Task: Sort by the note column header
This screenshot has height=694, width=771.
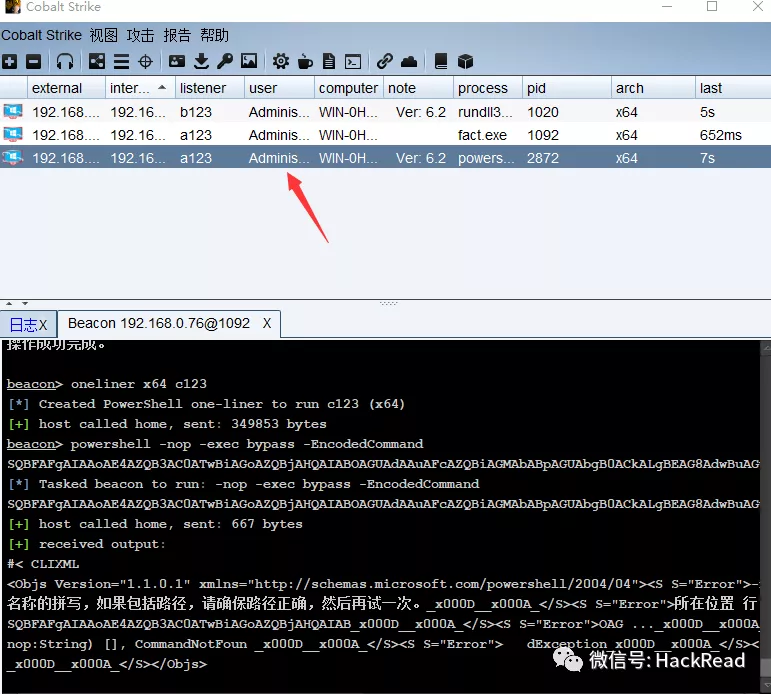Action: (x=418, y=88)
